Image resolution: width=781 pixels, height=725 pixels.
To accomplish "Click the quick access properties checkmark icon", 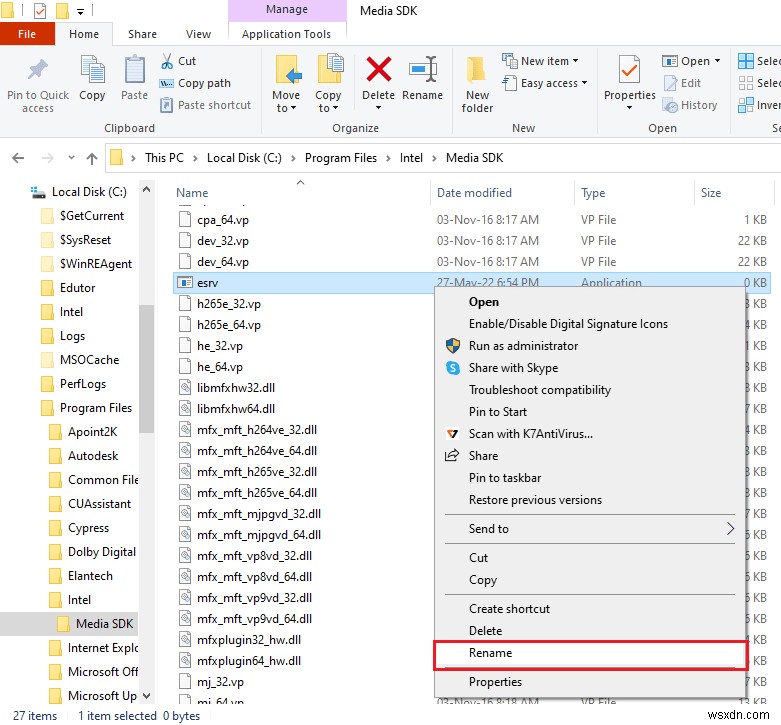I will point(40,10).
